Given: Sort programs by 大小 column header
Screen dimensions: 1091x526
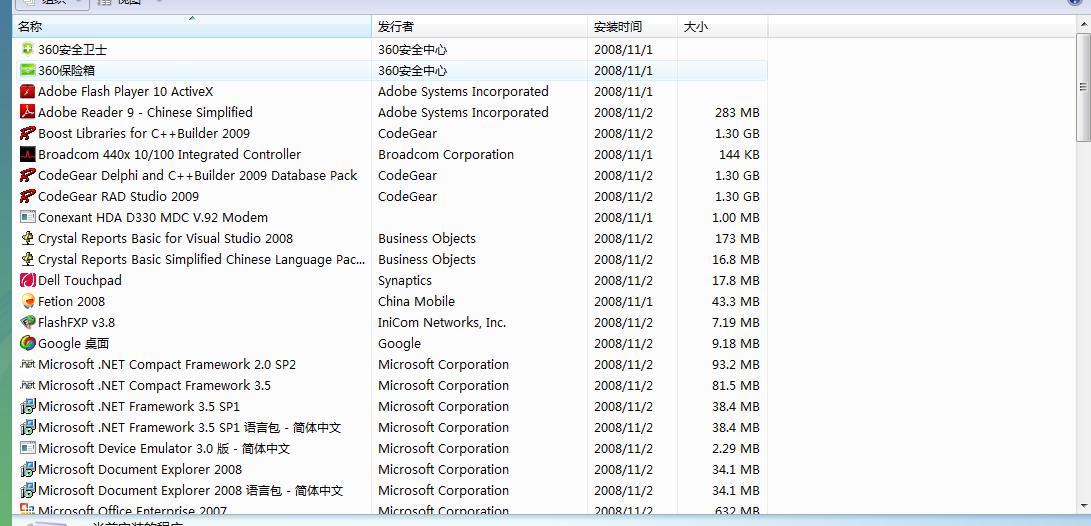Looking at the screenshot, I should pyautogui.click(x=722, y=27).
